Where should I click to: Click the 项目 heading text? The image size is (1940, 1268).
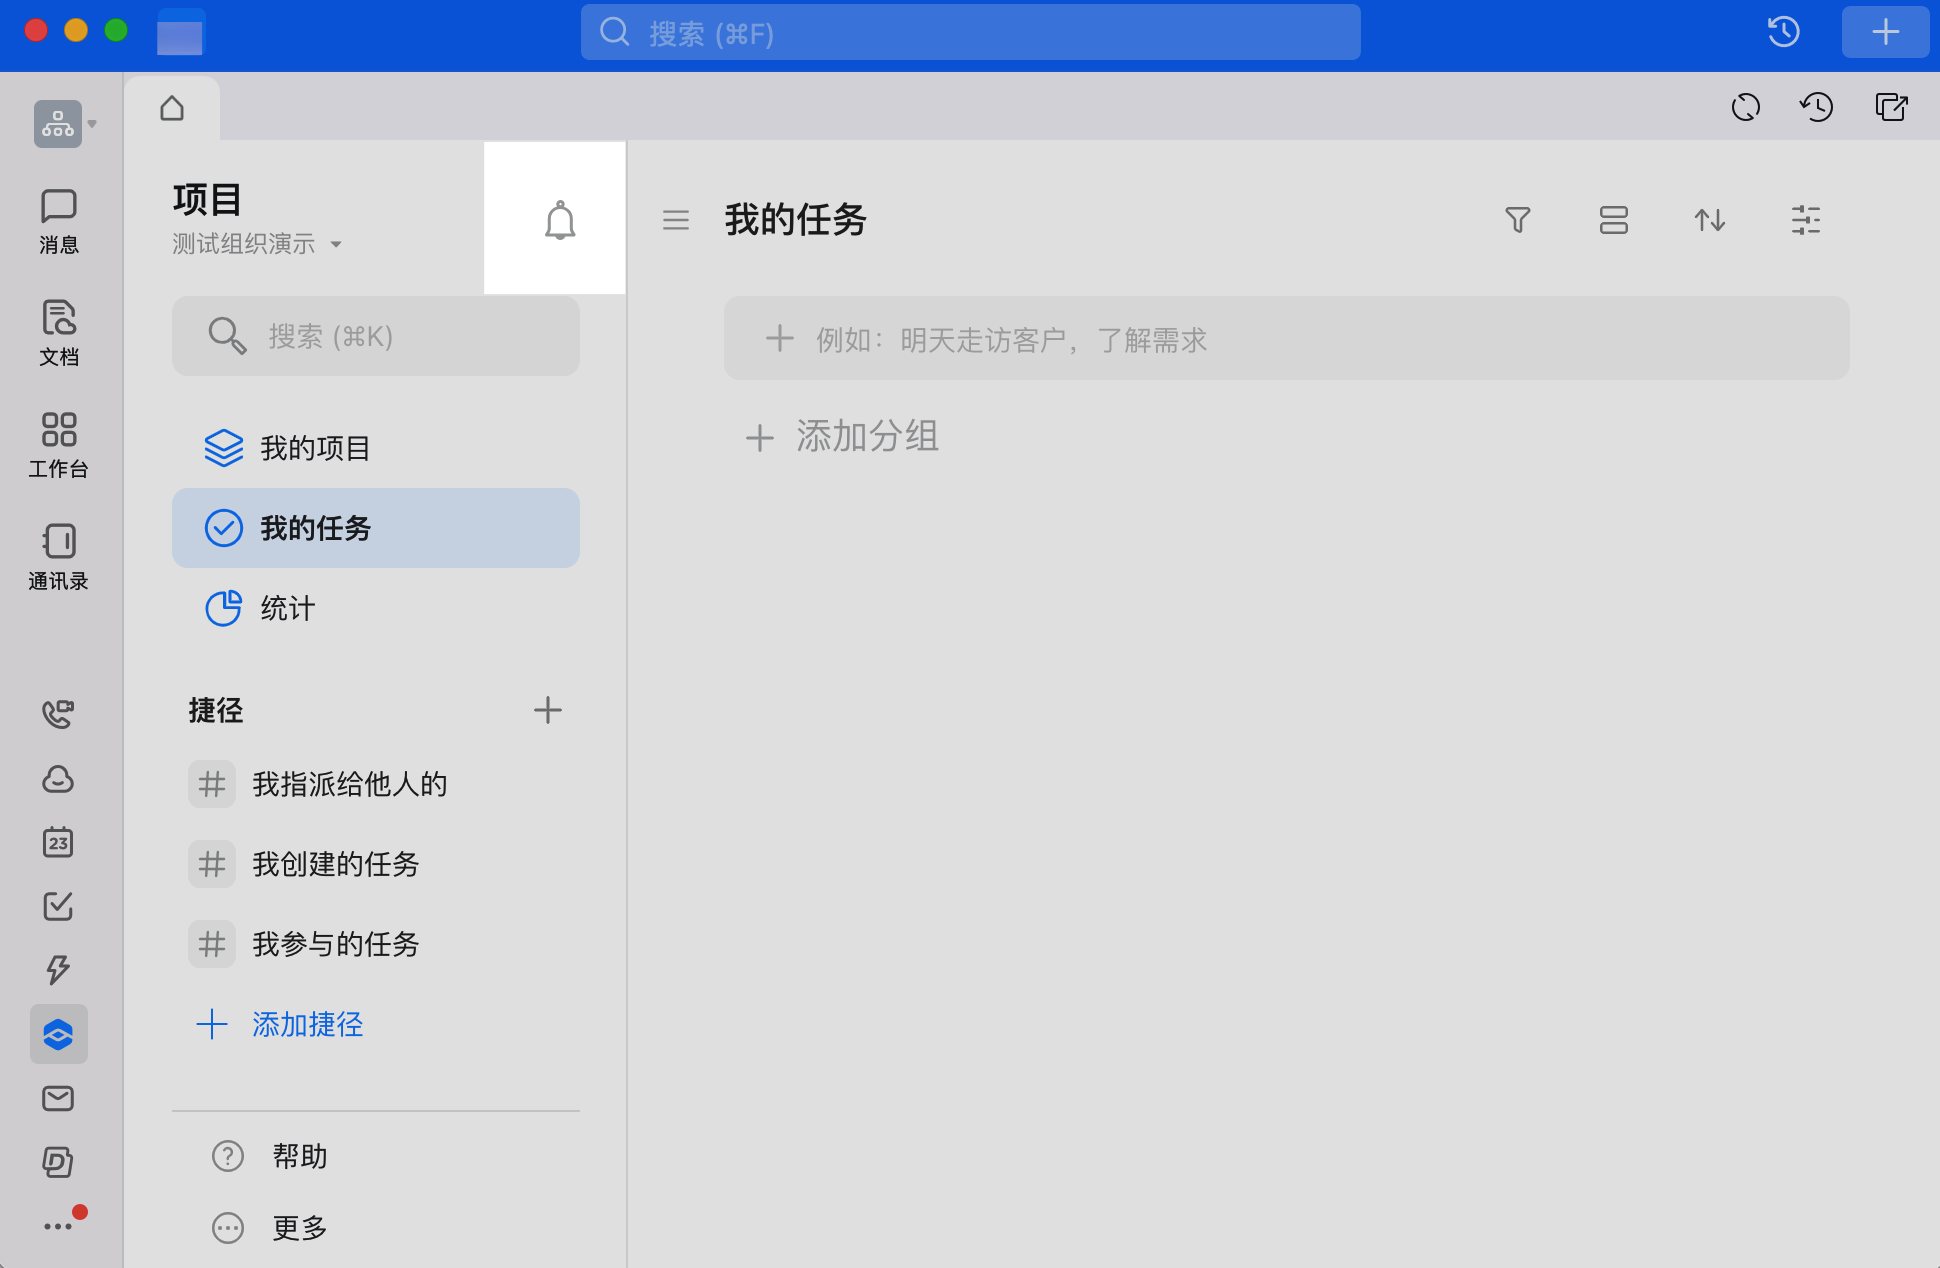click(207, 199)
